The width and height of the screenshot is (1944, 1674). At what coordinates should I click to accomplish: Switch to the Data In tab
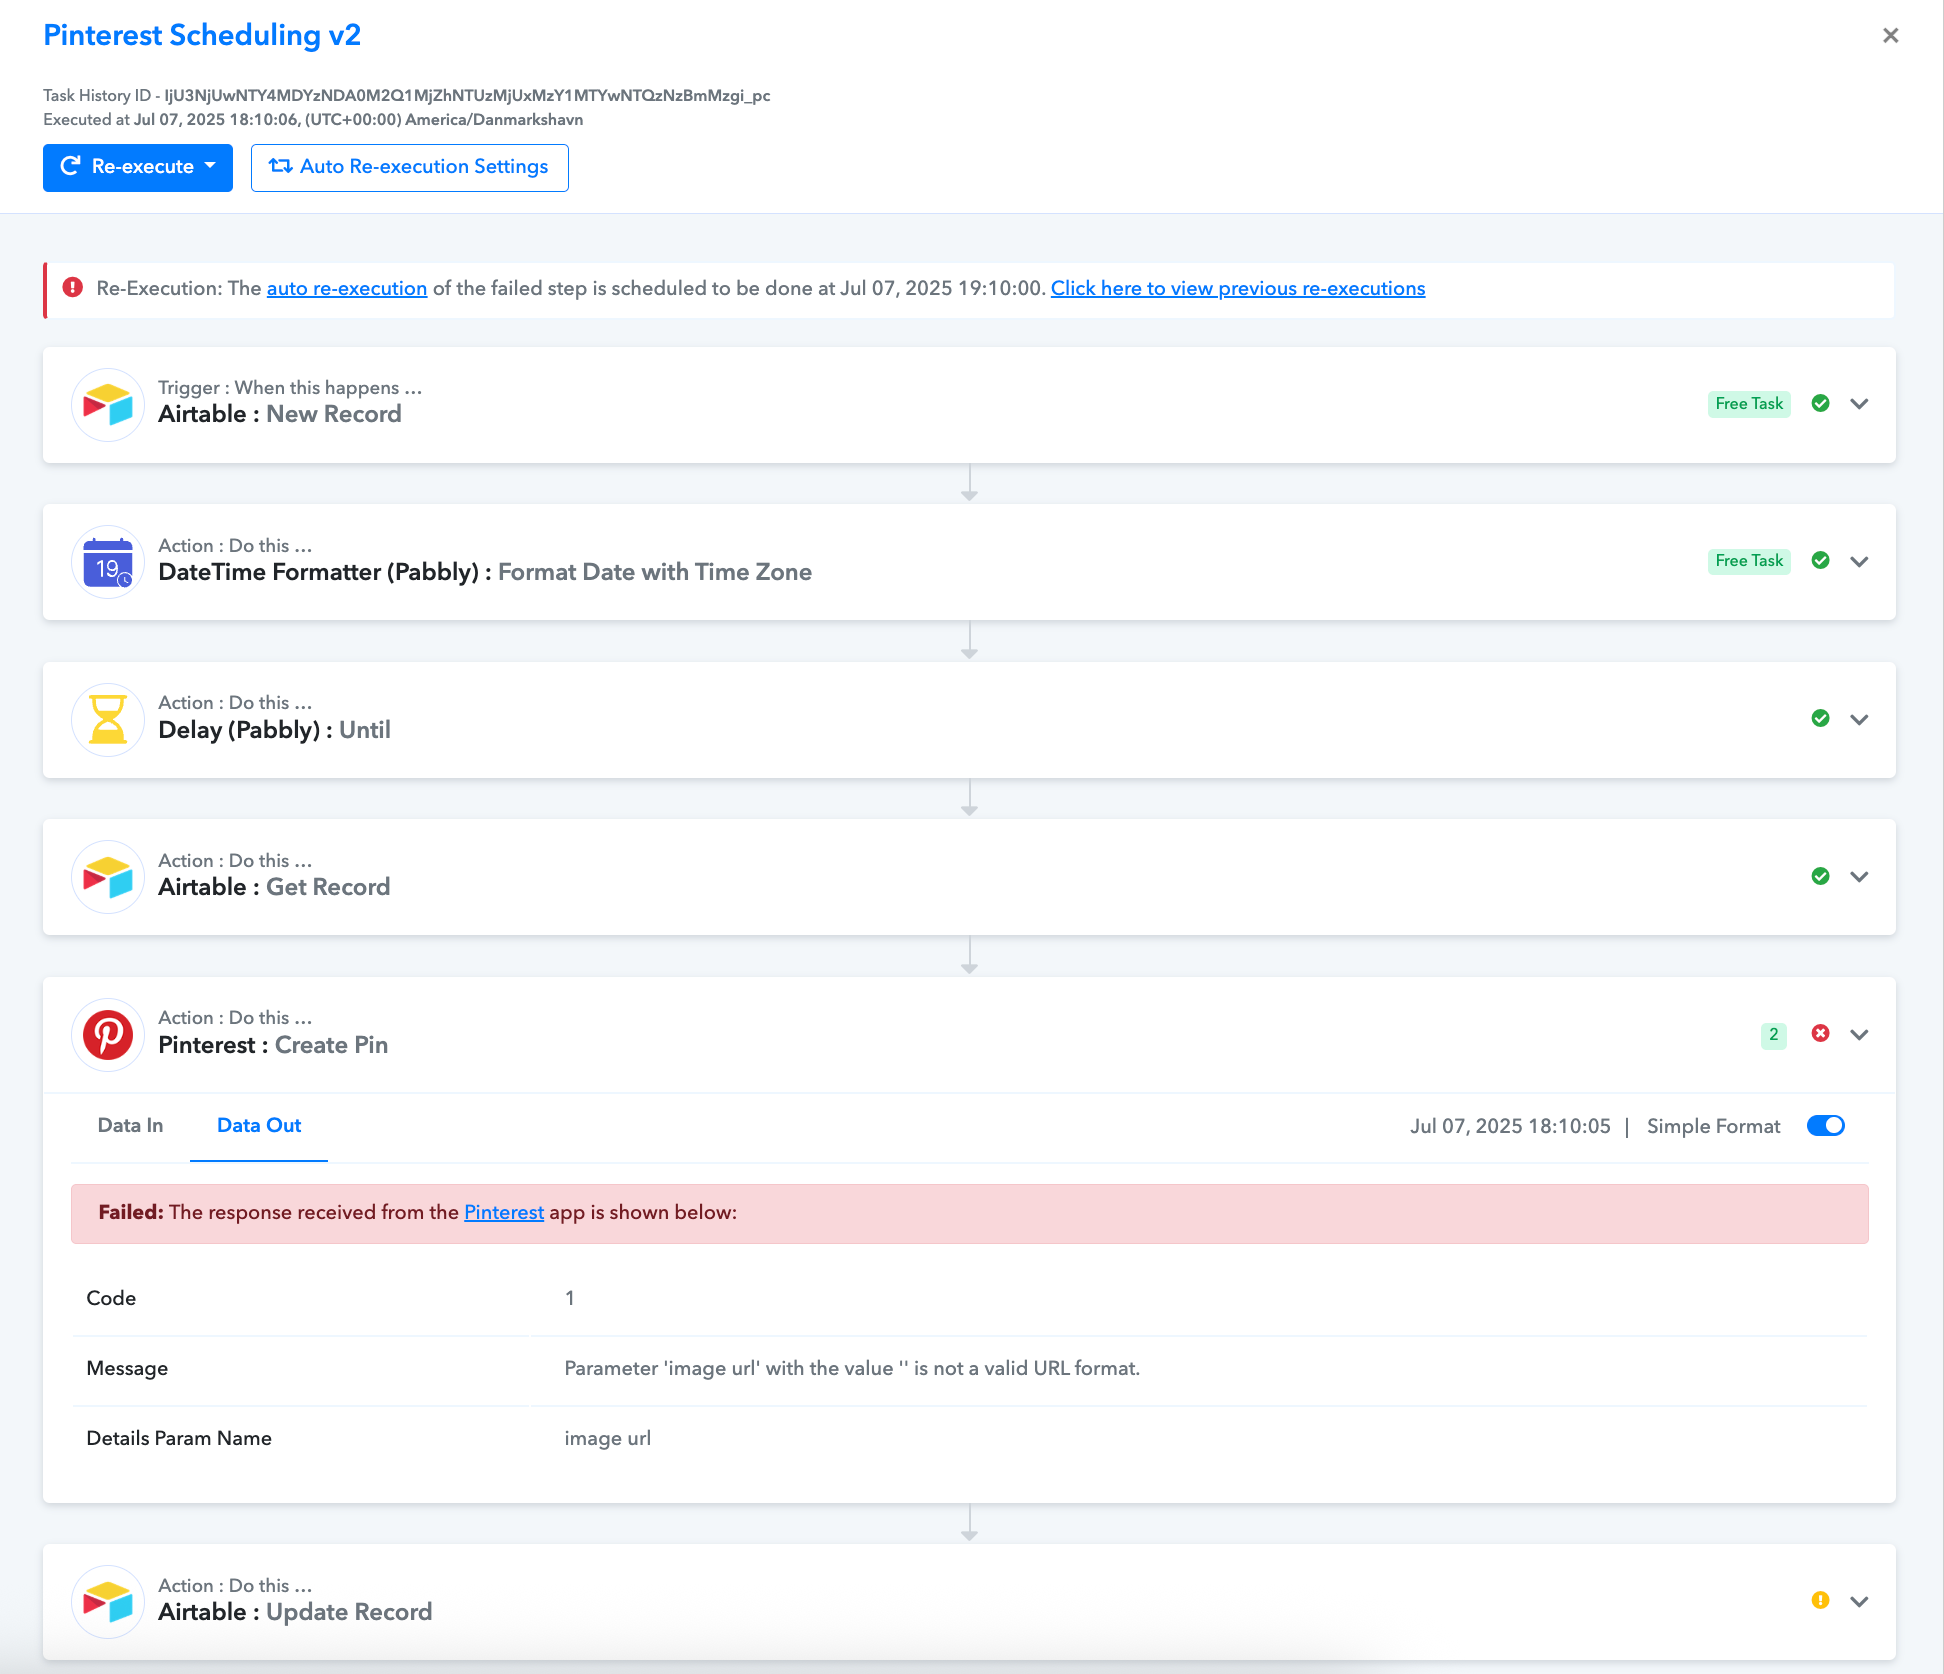(x=130, y=1125)
